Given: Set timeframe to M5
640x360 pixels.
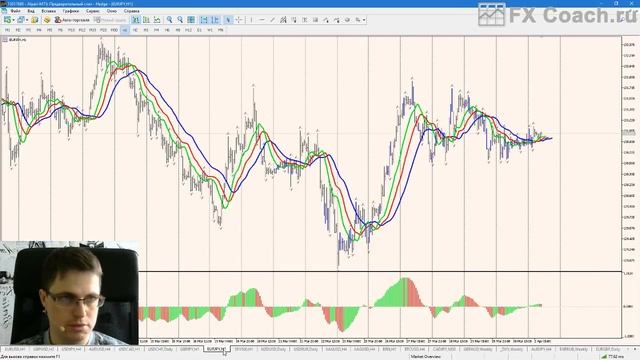Looking at the screenshot, I should [49, 30].
